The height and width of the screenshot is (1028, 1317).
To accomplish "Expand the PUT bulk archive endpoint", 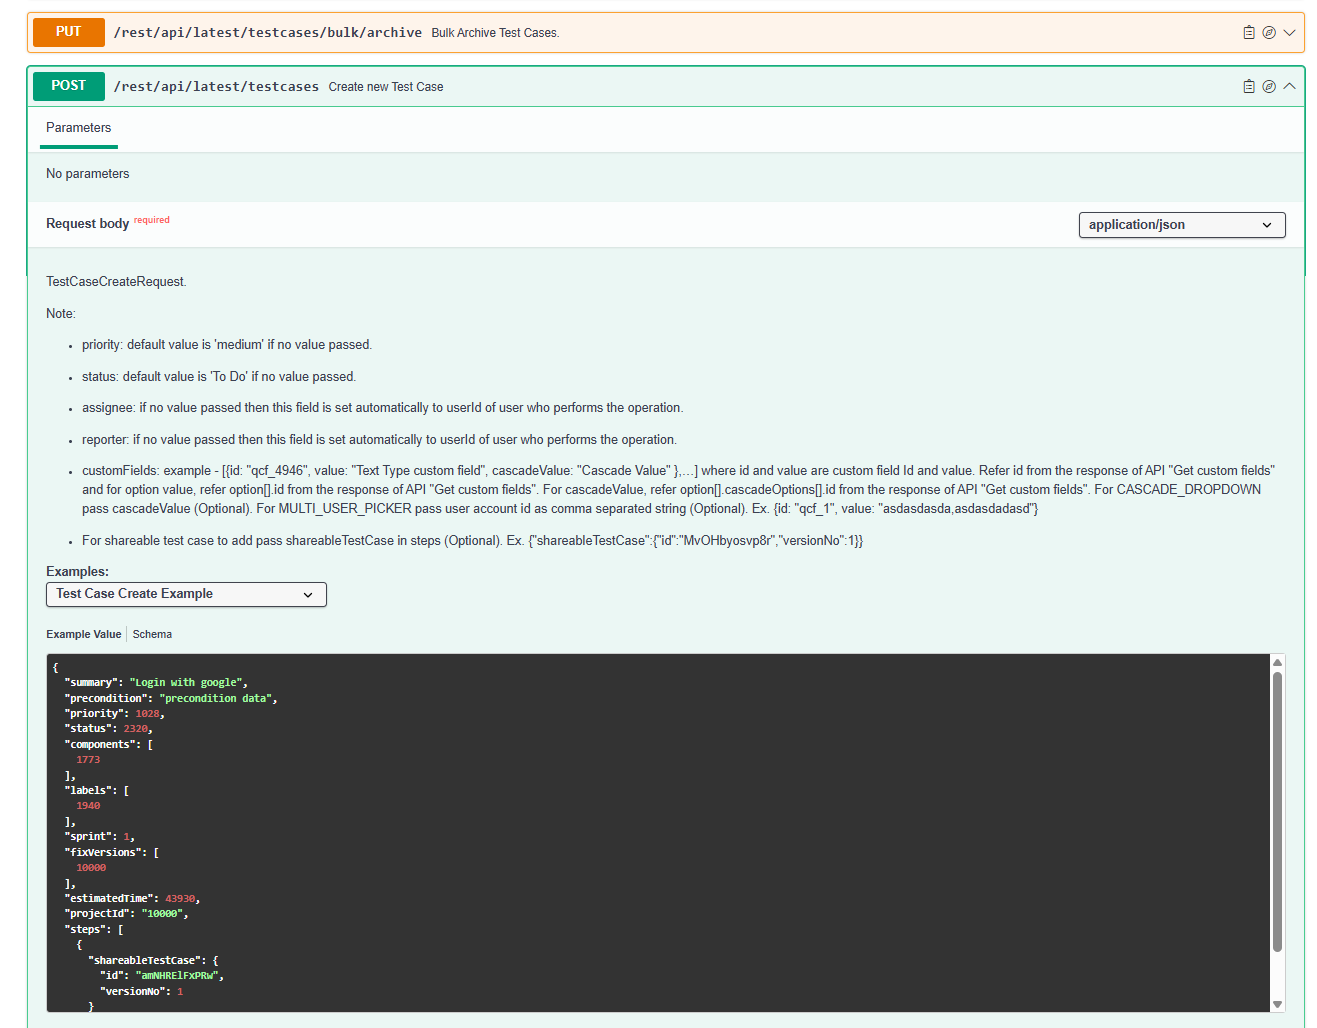I will (x=1291, y=31).
